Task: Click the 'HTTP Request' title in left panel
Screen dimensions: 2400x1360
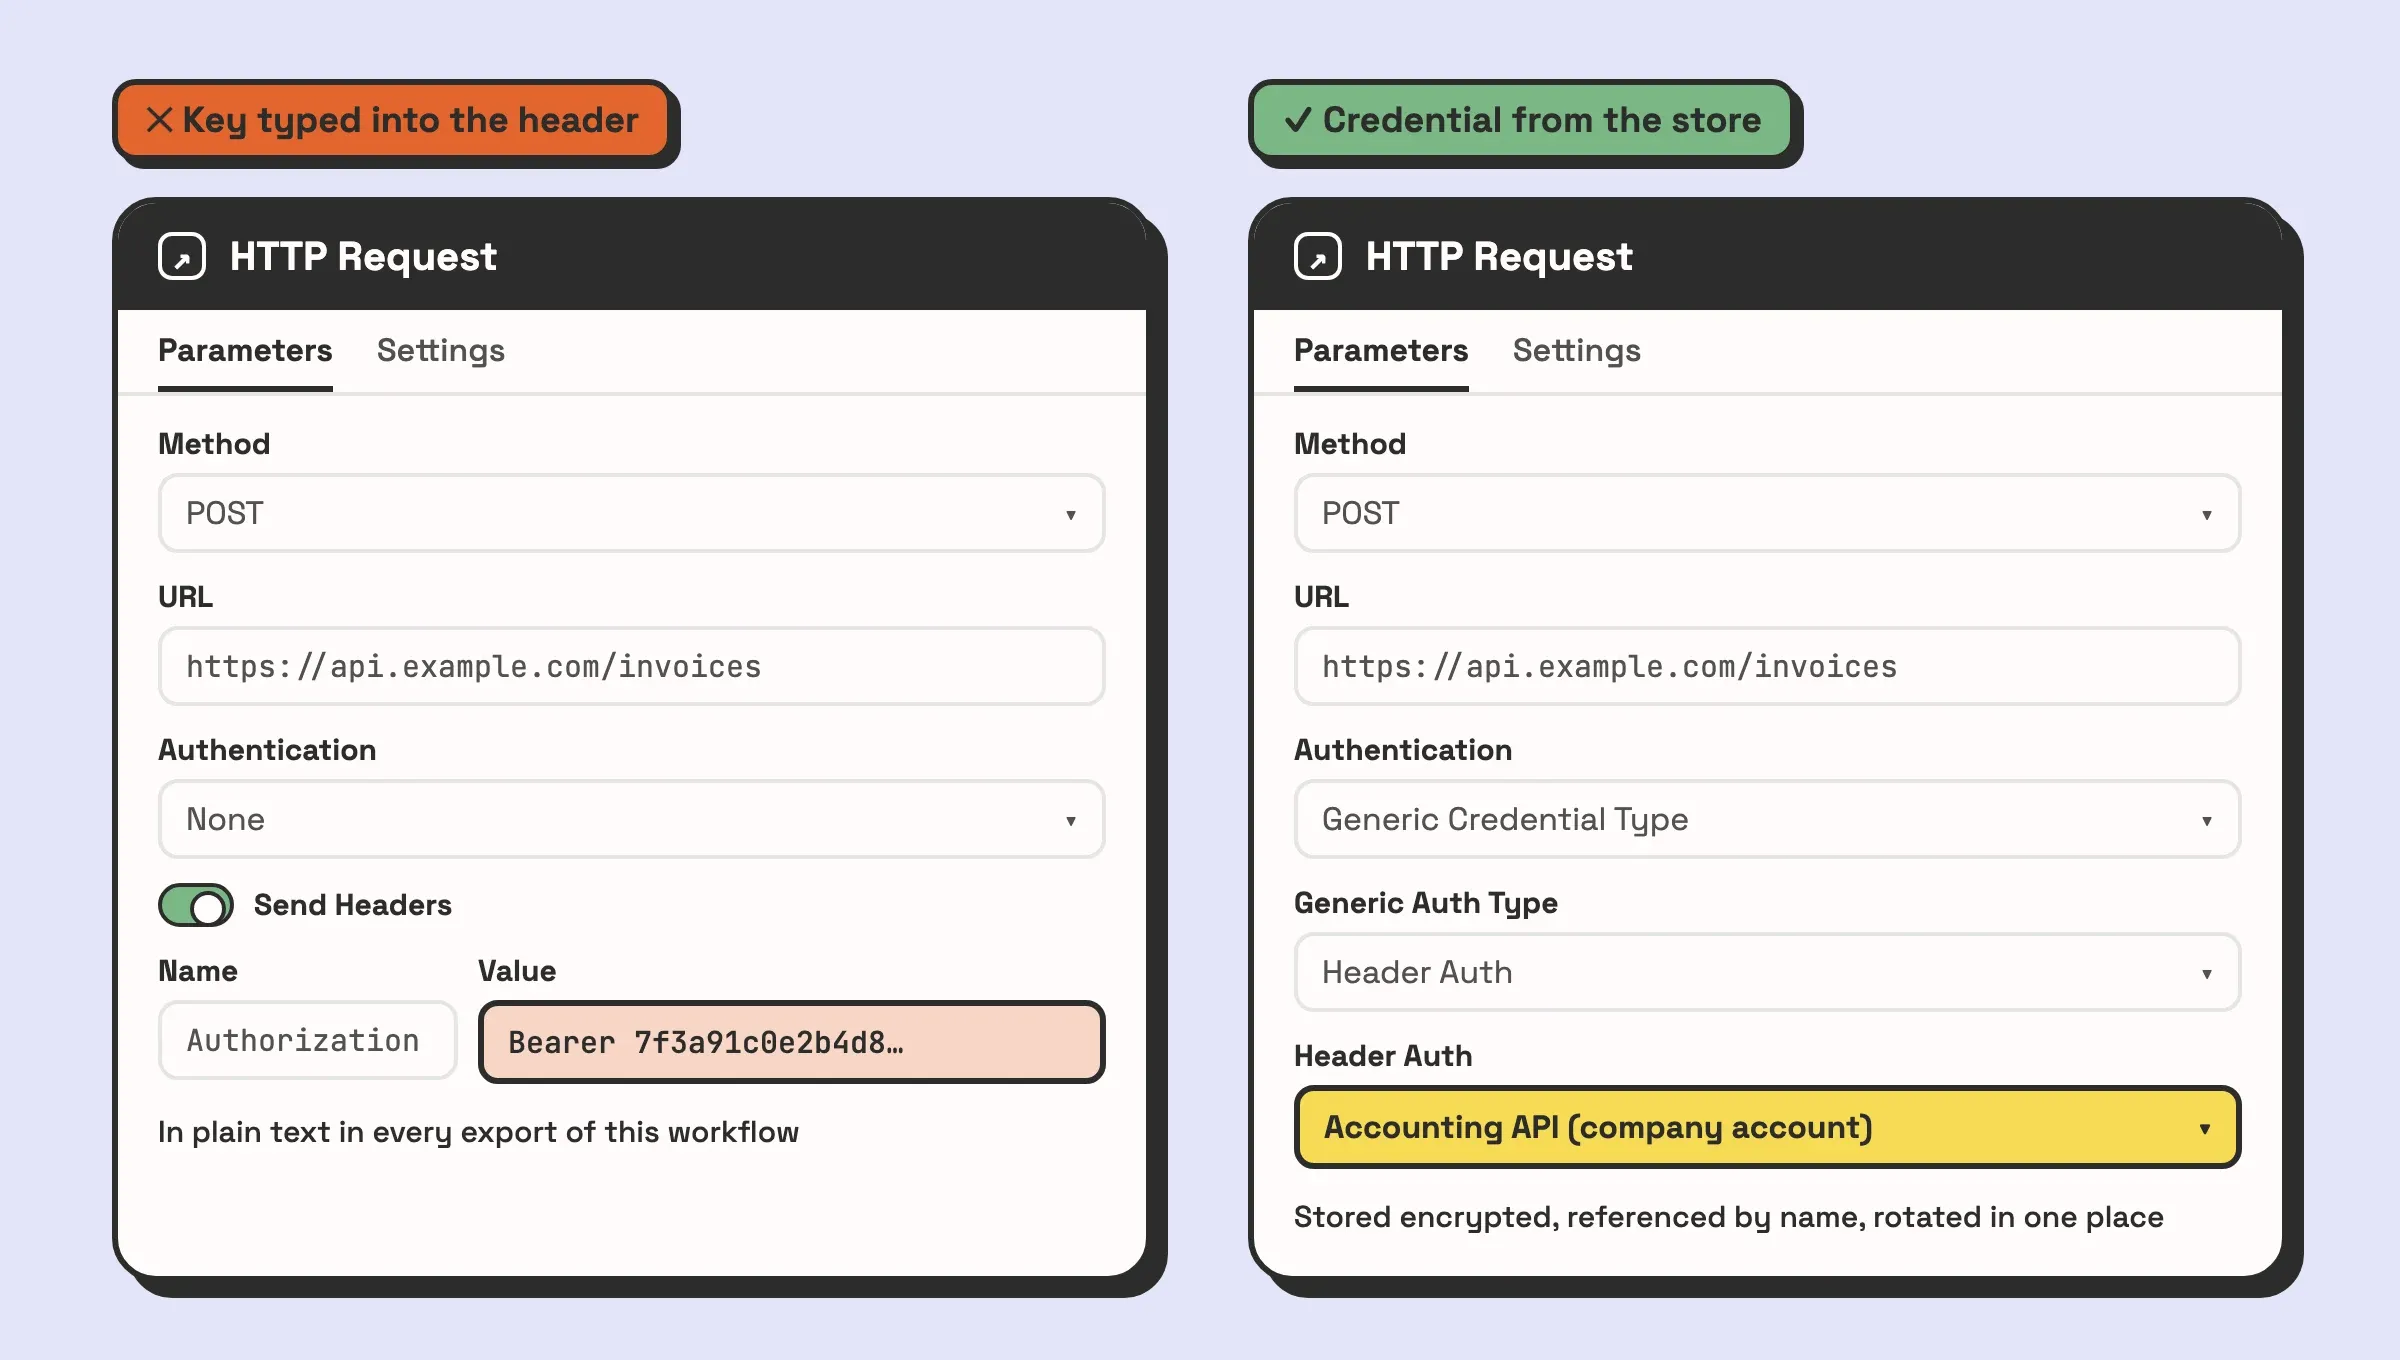Action: tap(363, 257)
